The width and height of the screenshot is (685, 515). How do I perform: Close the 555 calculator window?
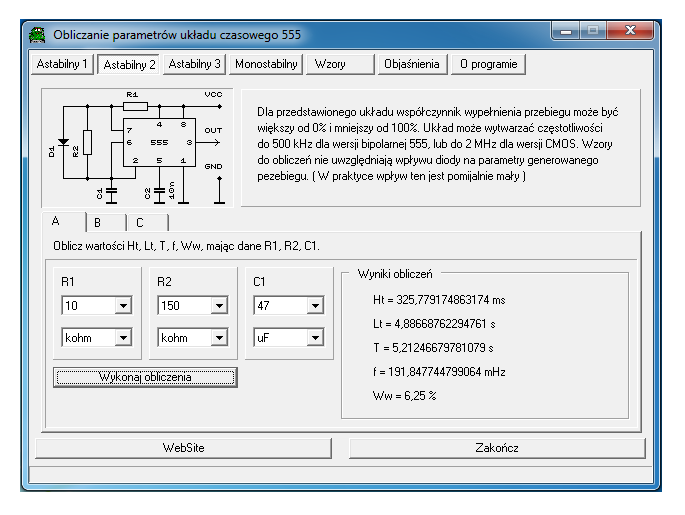(630, 31)
